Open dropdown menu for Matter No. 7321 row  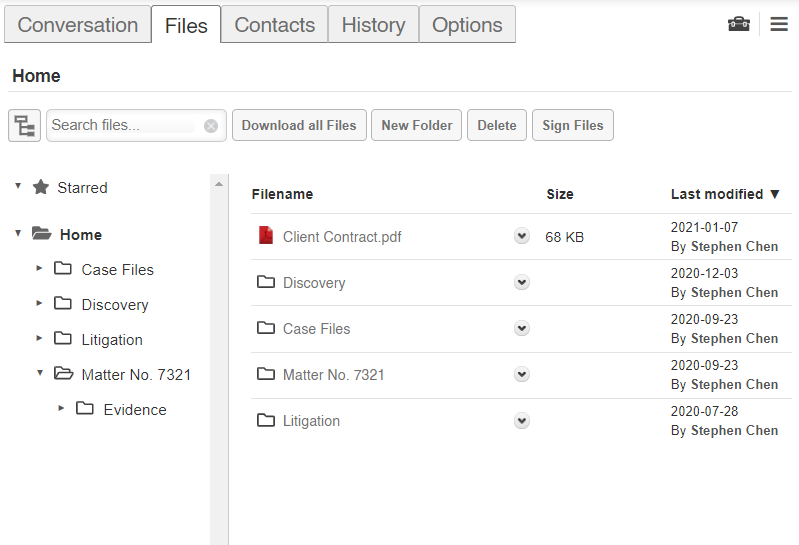521,374
